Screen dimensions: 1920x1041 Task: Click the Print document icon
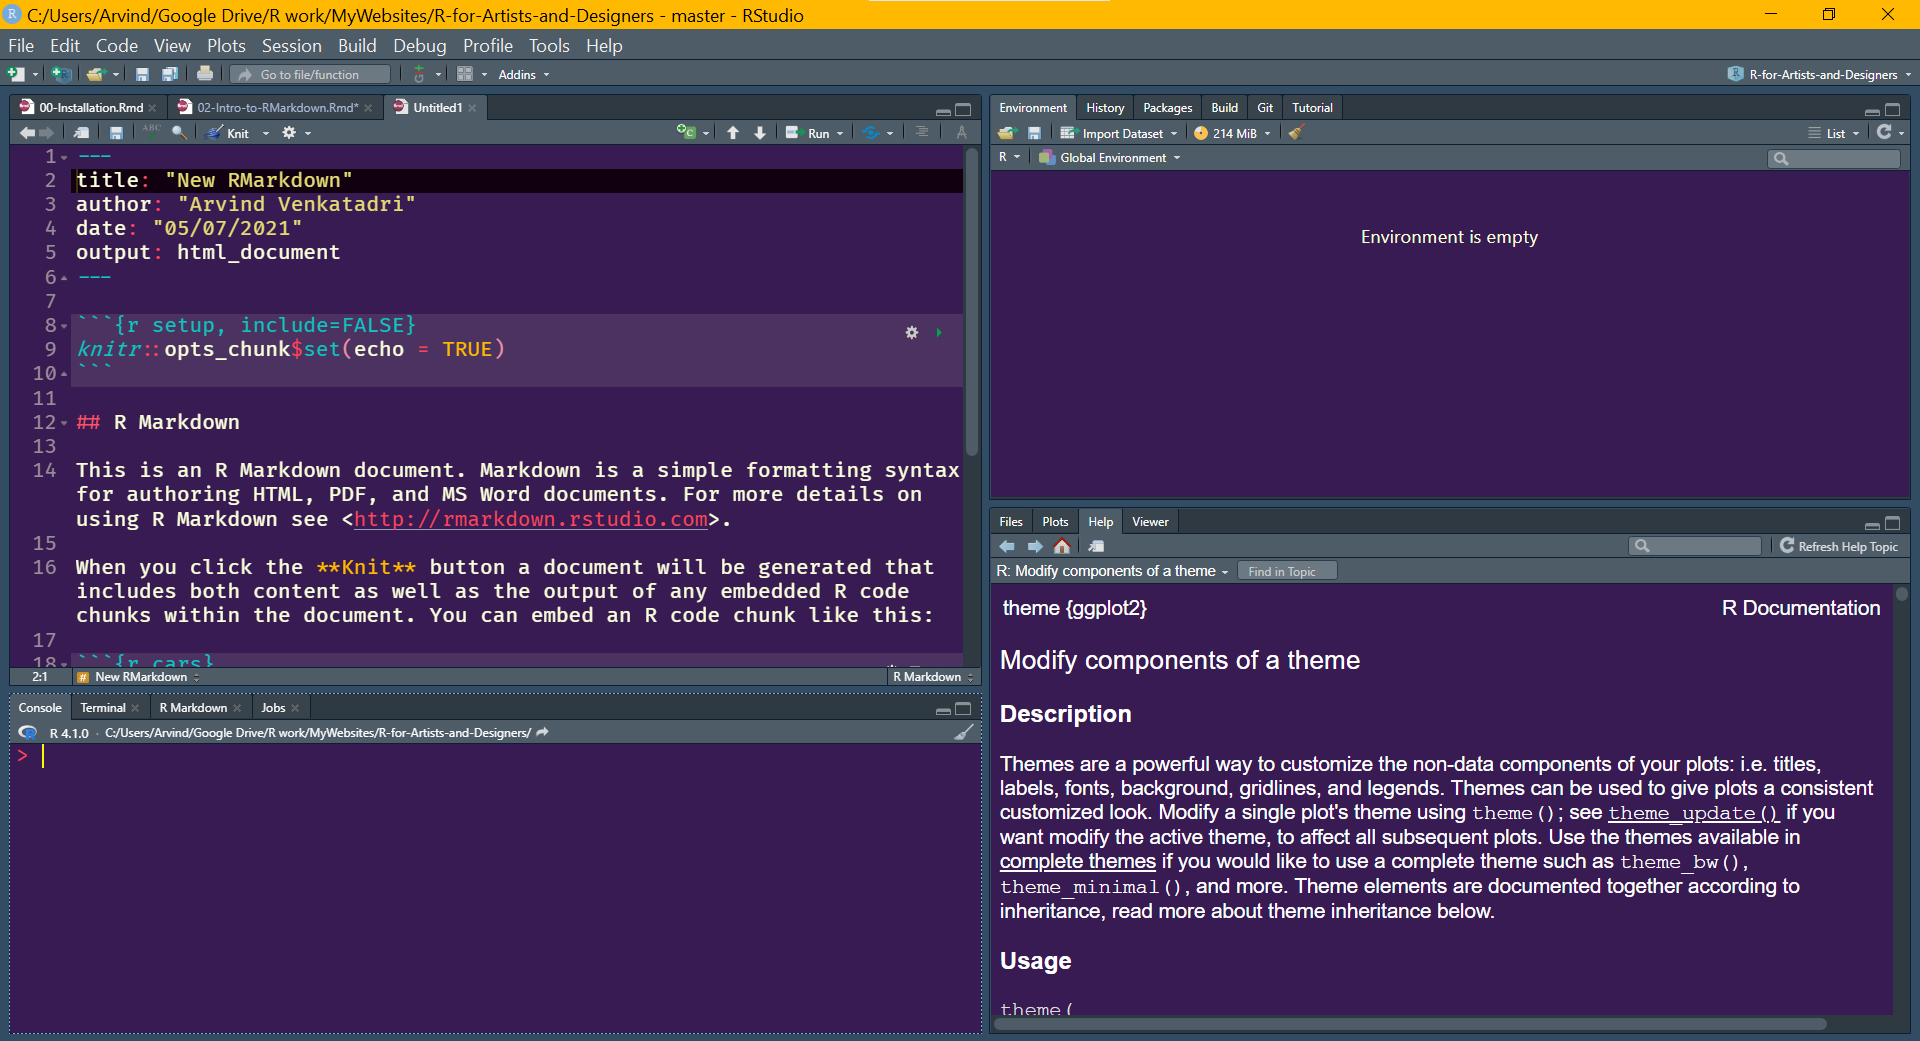205,73
